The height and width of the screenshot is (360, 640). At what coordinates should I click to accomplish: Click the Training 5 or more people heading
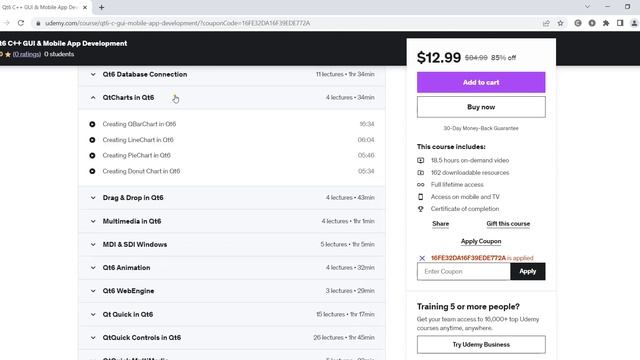(468, 307)
